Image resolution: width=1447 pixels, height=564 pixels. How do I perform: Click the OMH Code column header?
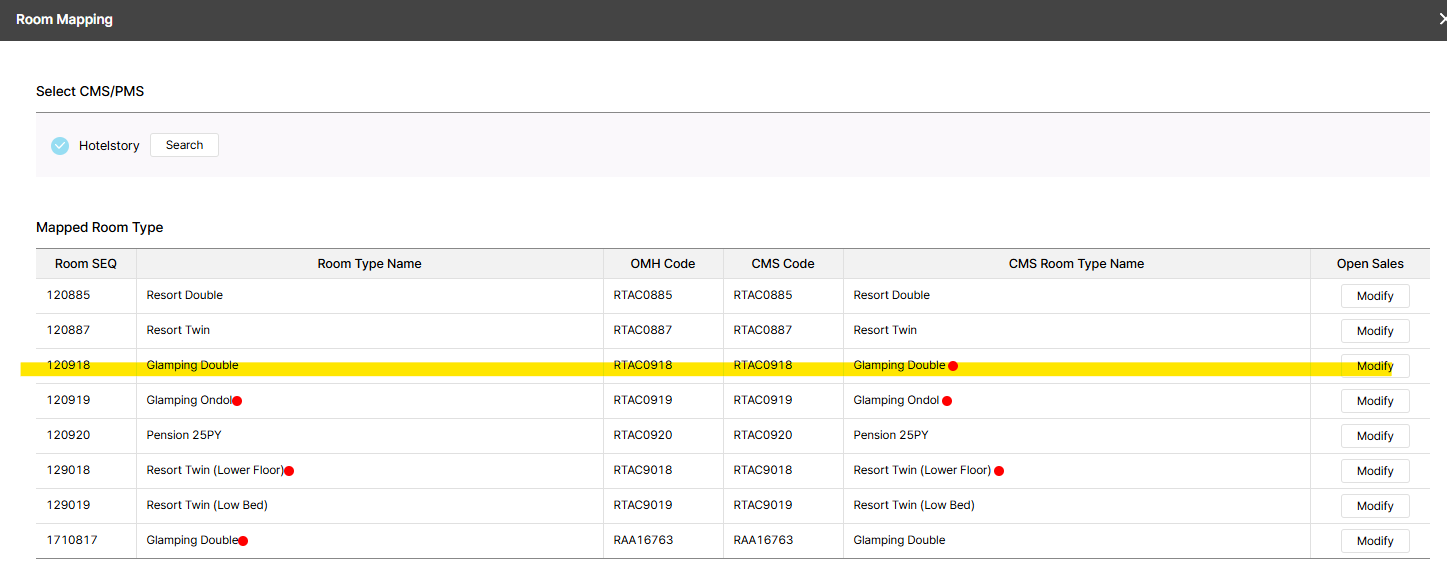[x=662, y=264]
